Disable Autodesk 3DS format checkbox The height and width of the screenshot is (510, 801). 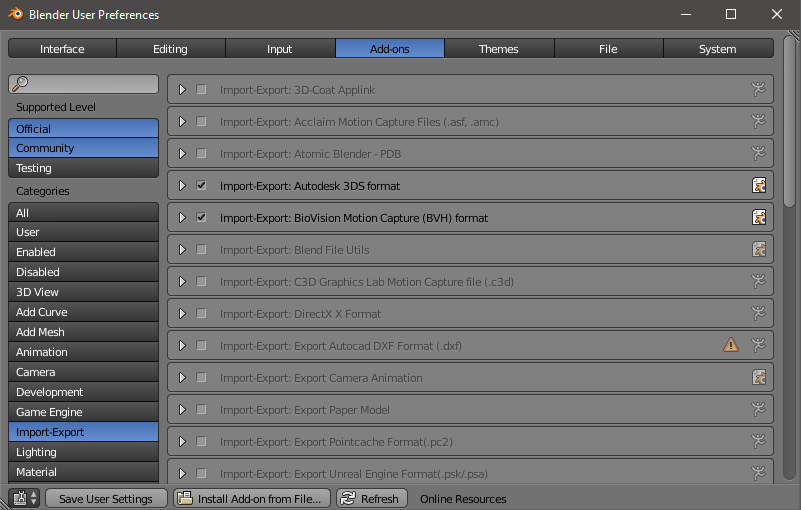pos(201,186)
